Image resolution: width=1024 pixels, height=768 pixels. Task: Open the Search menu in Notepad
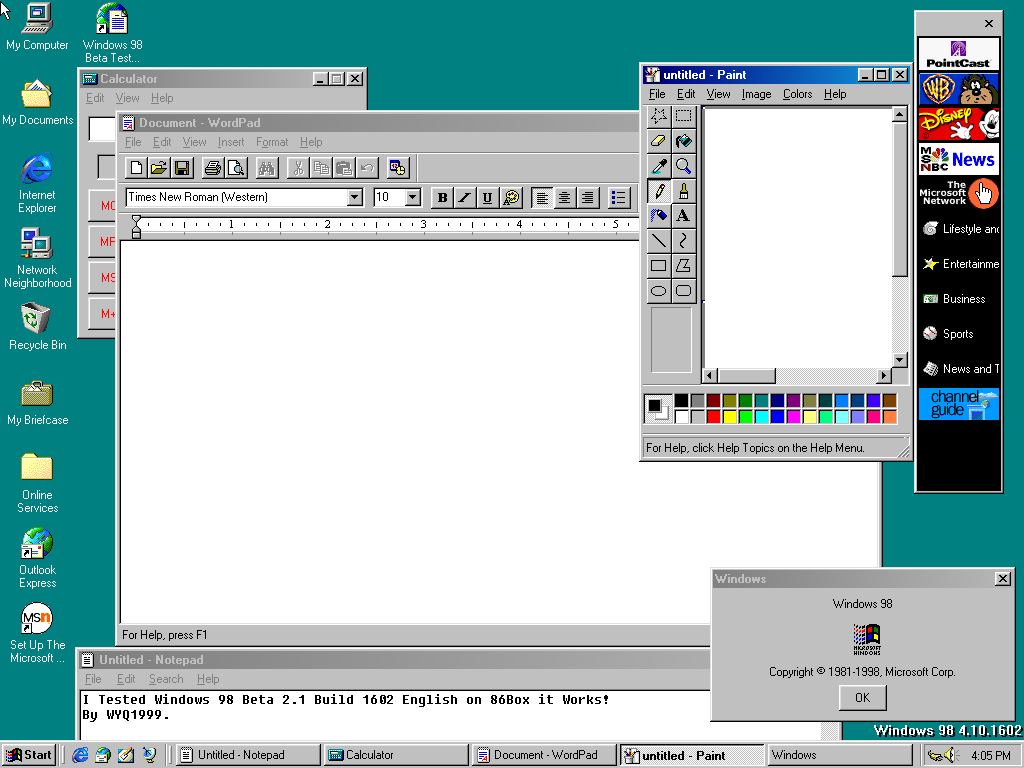coord(166,679)
